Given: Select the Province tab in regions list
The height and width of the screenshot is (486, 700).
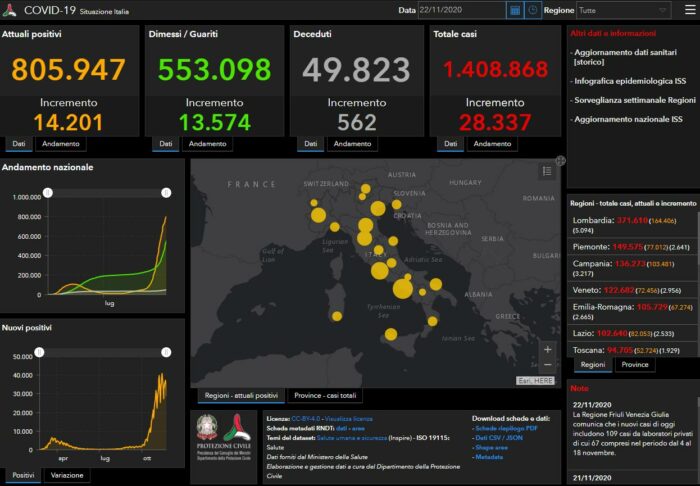Looking at the screenshot, I should [635, 365].
